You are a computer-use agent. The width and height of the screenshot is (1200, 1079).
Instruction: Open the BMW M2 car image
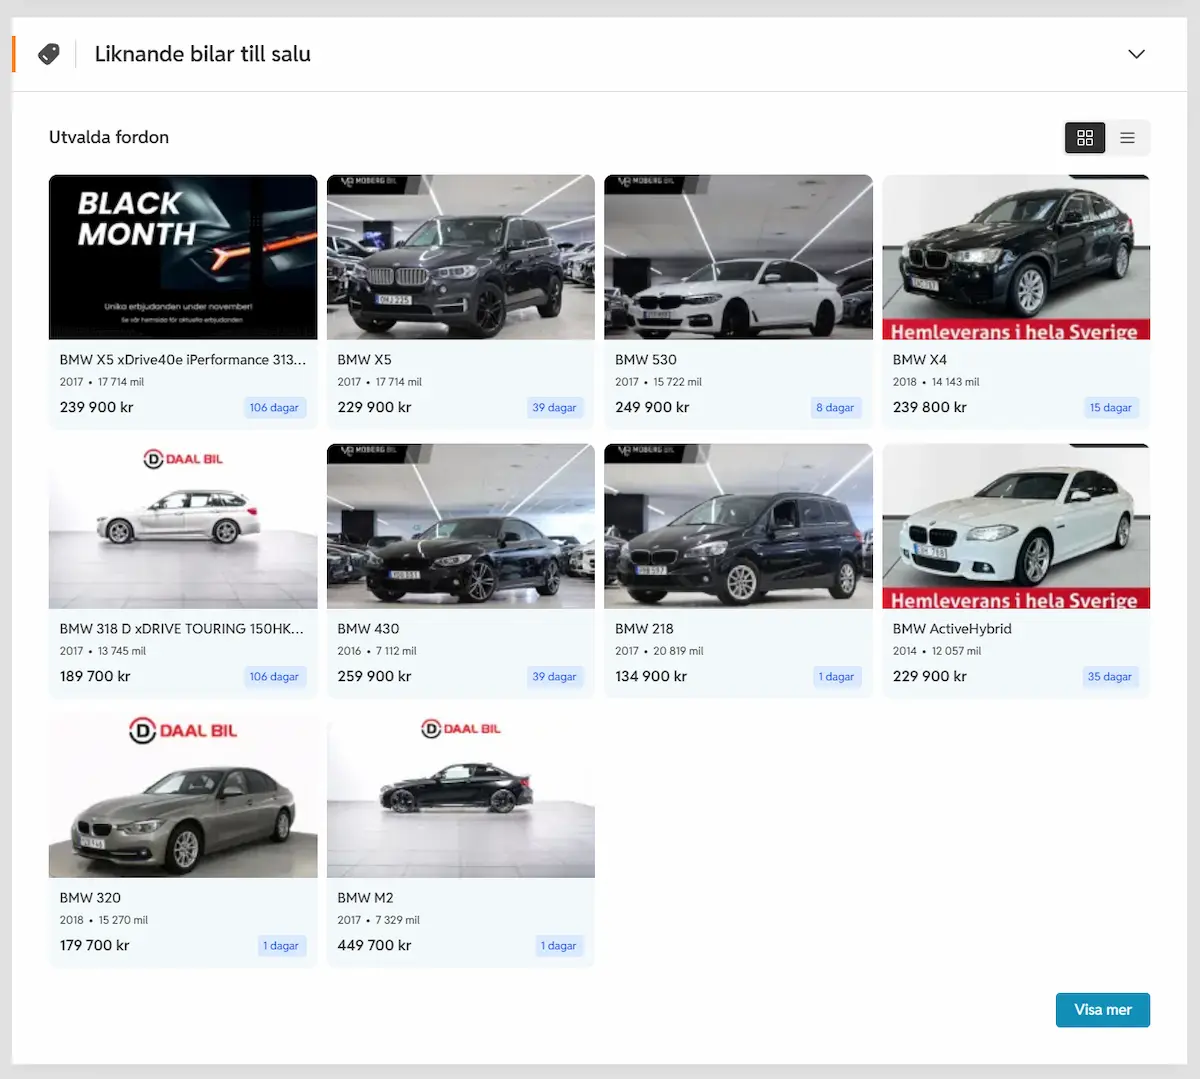461,795
